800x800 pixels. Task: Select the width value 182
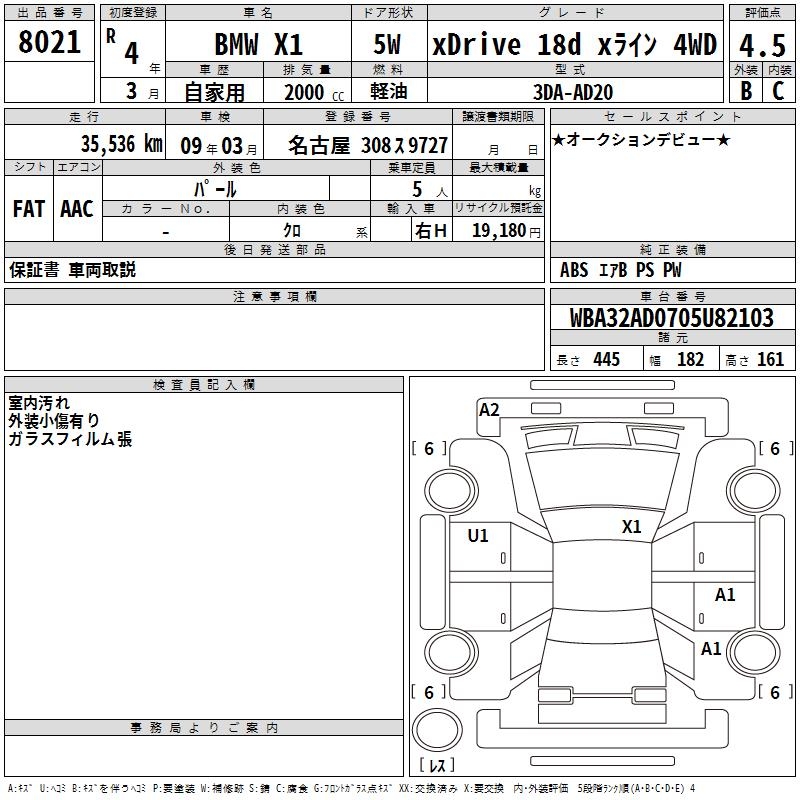point(690,359)
